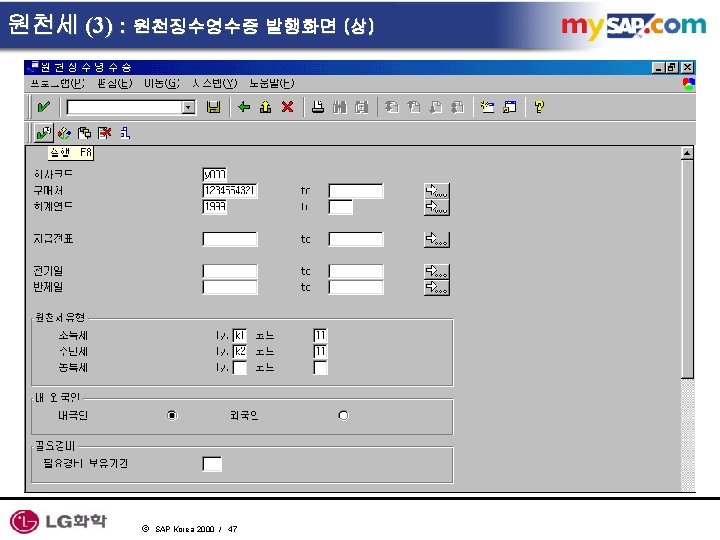Viewport: 720px width, 540px height.
Task: Click the blue Program Documentation info icon
Action: (125, 133)
